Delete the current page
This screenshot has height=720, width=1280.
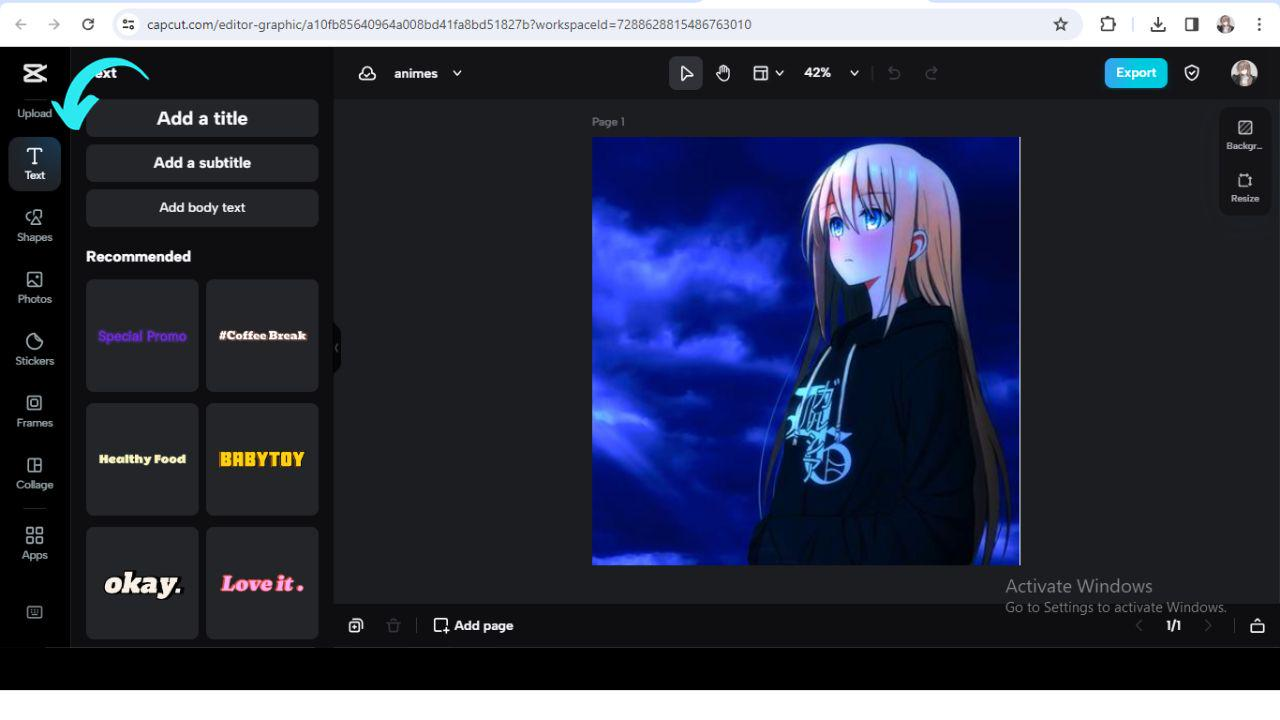click(x=393, y=626)
